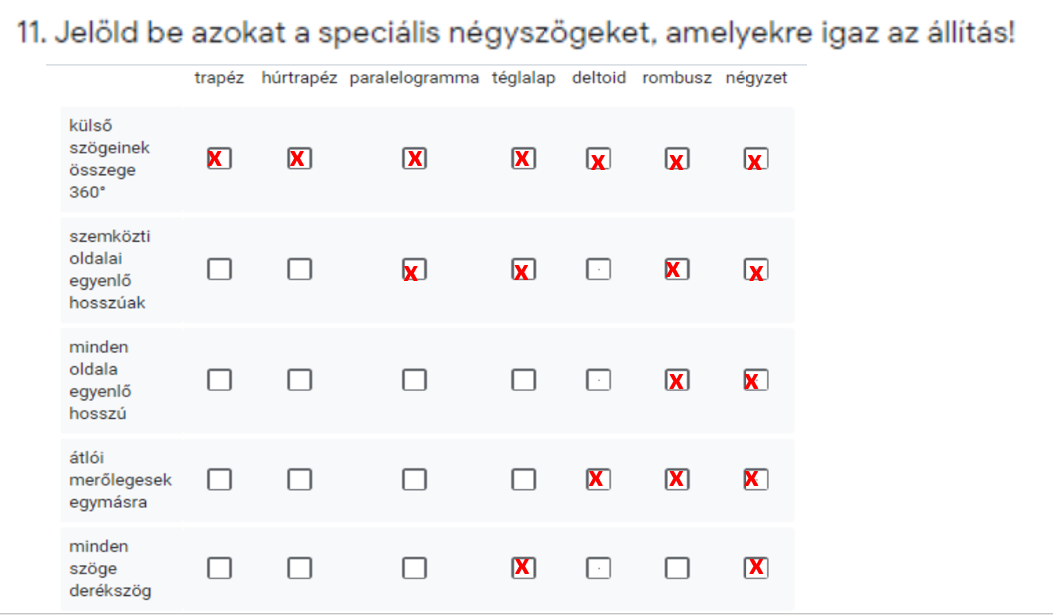Check húrtrapéz for 'minden oldala egyenlő hosszú'
The width and height of the screenshot is (1053, 615).
pyautogui.click(x=299, y=380)
